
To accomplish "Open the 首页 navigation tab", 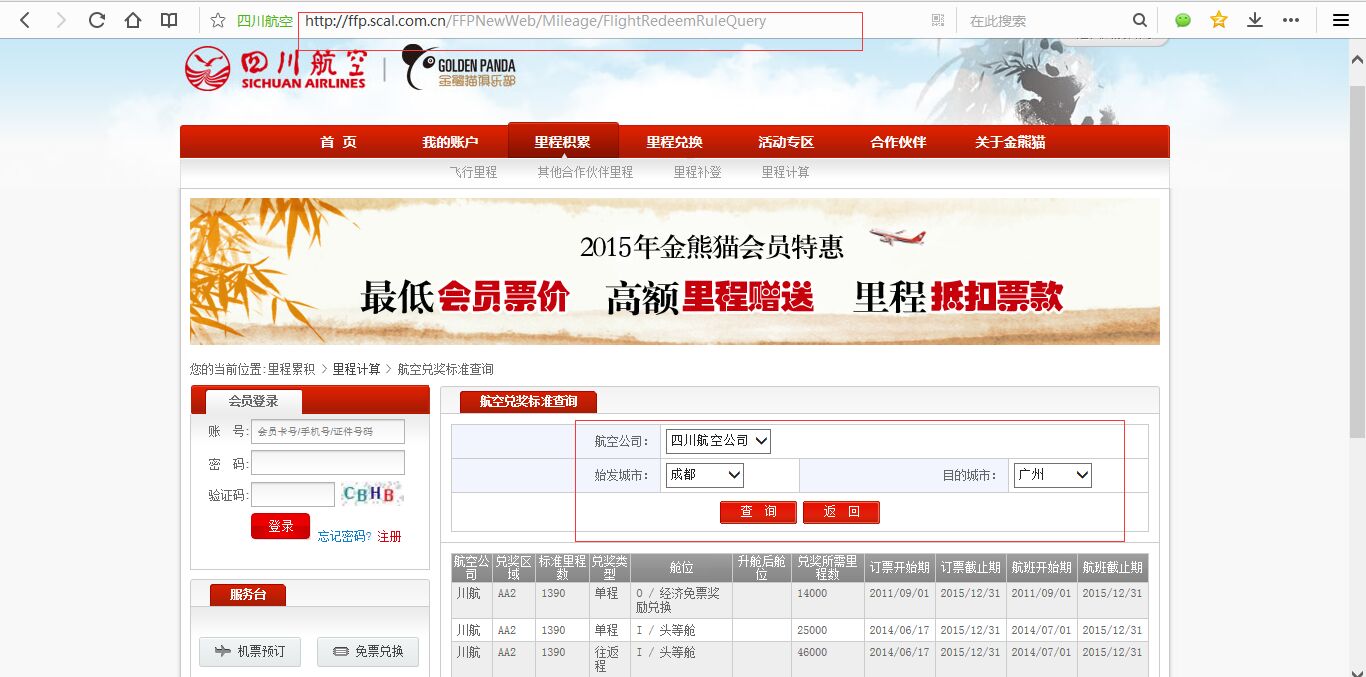I will click(338, 142).
